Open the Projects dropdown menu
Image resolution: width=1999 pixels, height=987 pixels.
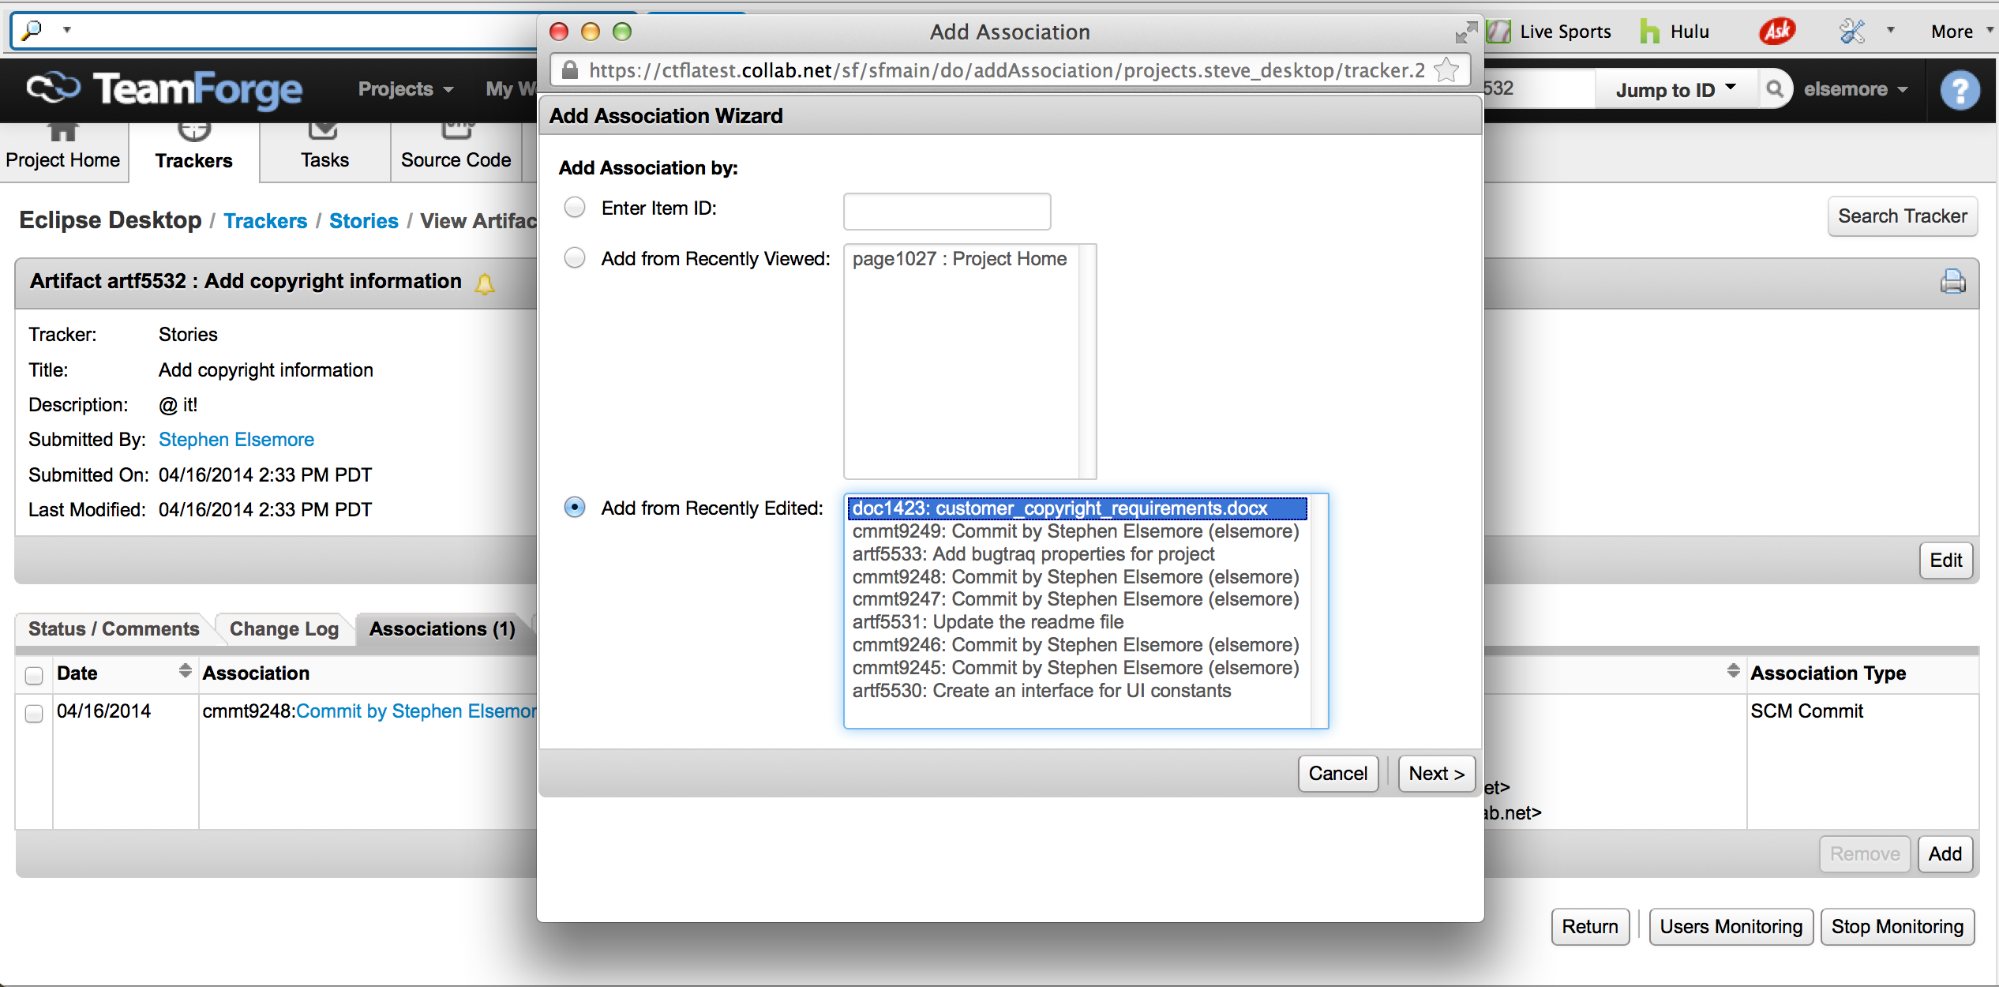405,89
